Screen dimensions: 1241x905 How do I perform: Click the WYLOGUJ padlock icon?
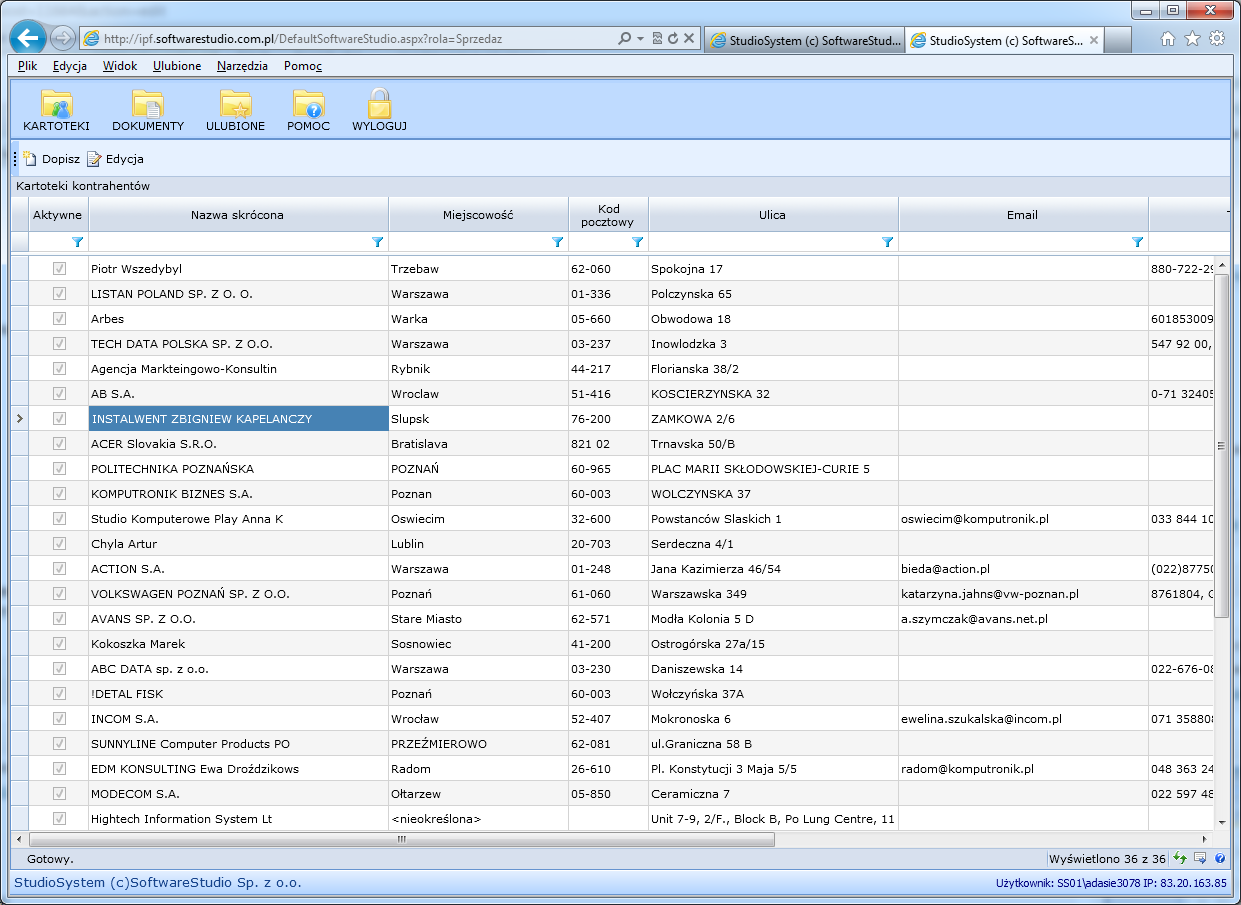point(379,104)
